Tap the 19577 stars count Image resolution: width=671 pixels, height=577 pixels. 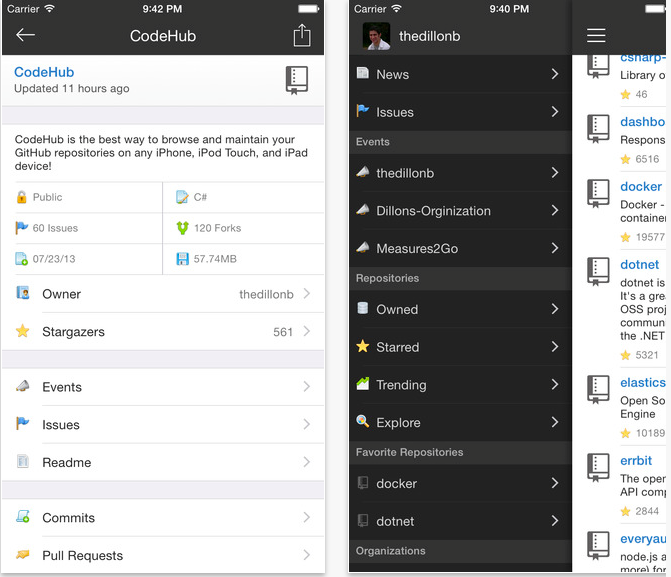click(650, 237)
